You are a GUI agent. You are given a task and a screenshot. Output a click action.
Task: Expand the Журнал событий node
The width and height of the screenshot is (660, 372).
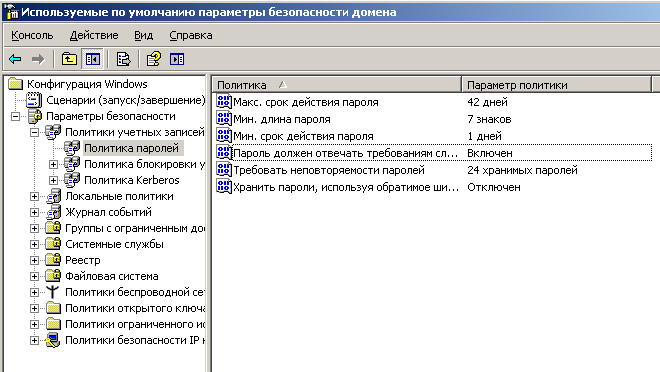pos(35,212)
